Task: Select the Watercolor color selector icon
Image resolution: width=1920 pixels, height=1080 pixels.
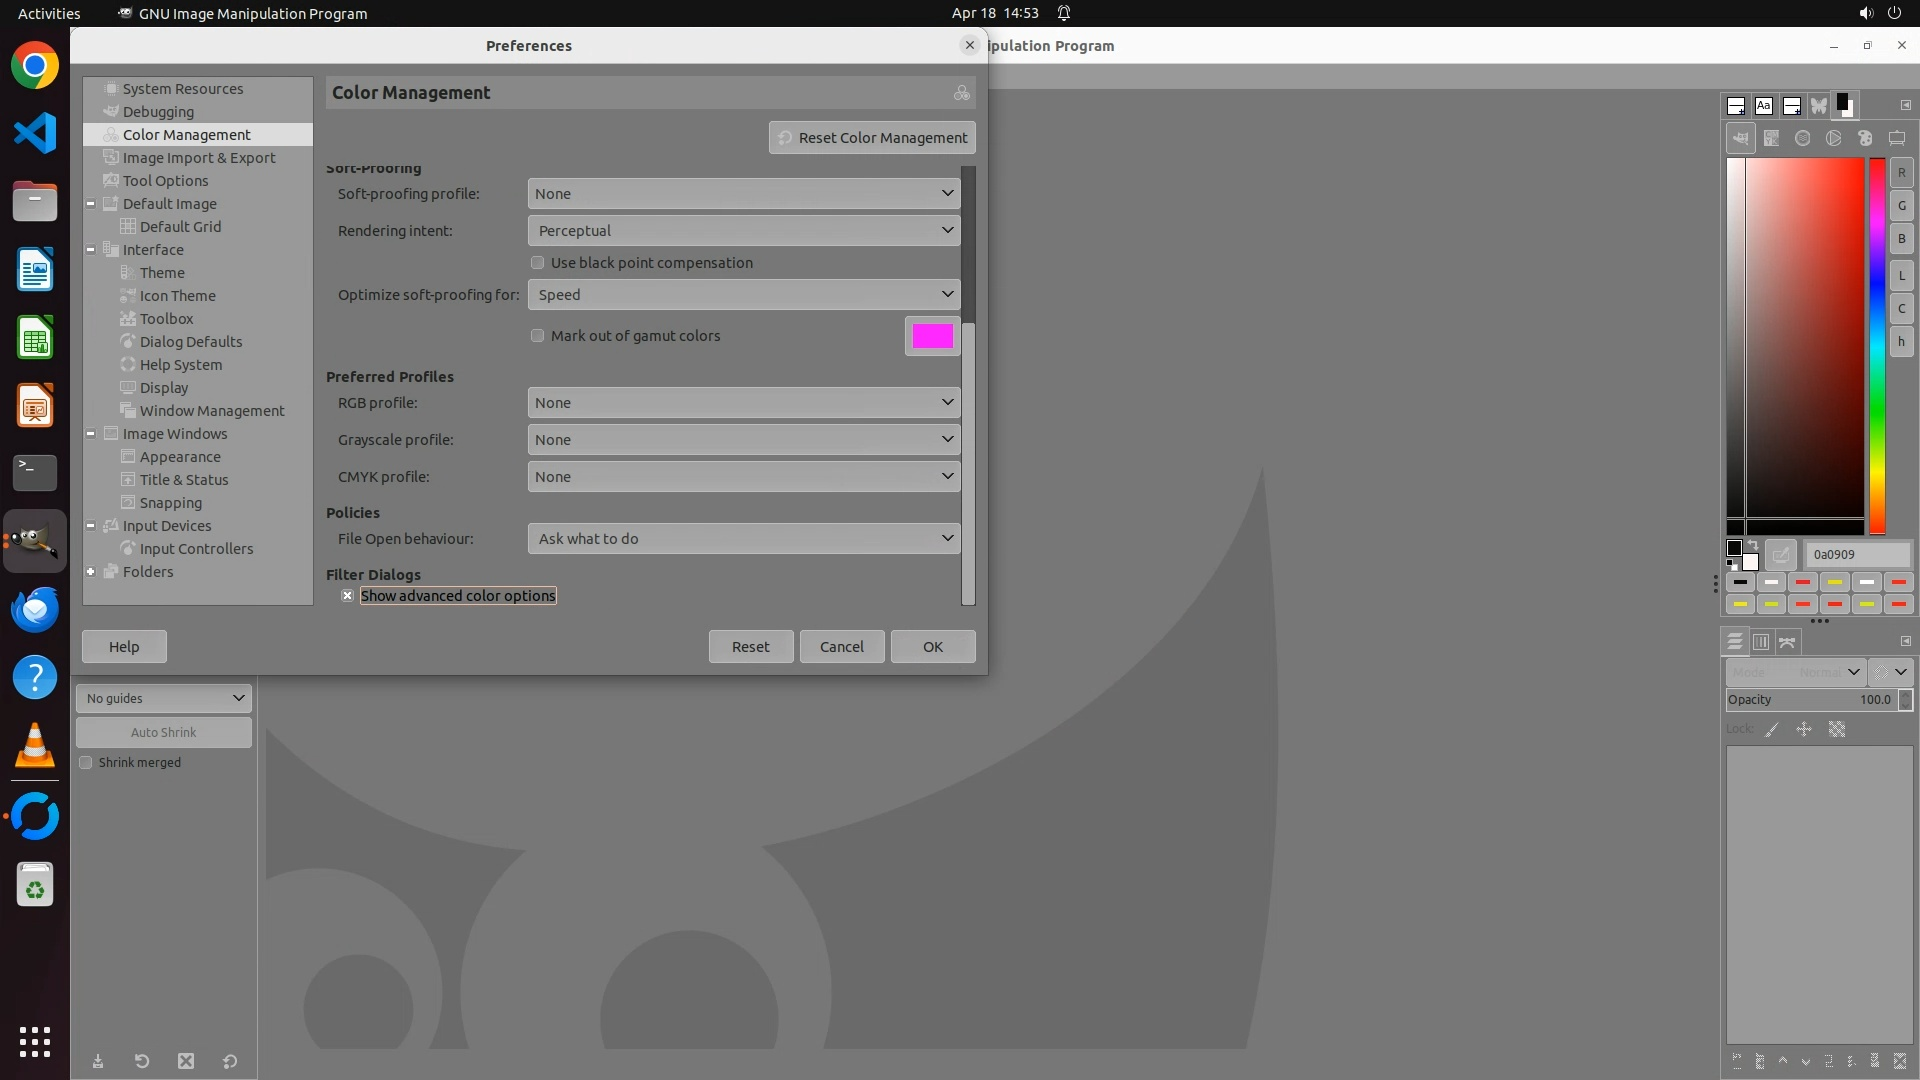Action: 1803,139
